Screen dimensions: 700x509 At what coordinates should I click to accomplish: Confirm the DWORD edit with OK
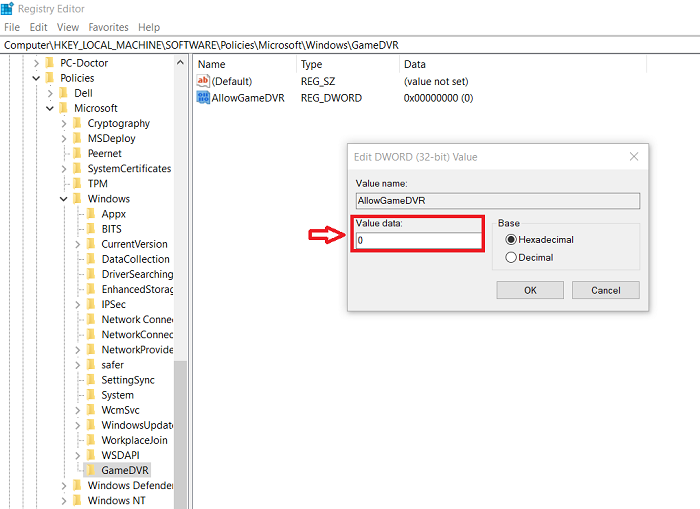[530, 290]
